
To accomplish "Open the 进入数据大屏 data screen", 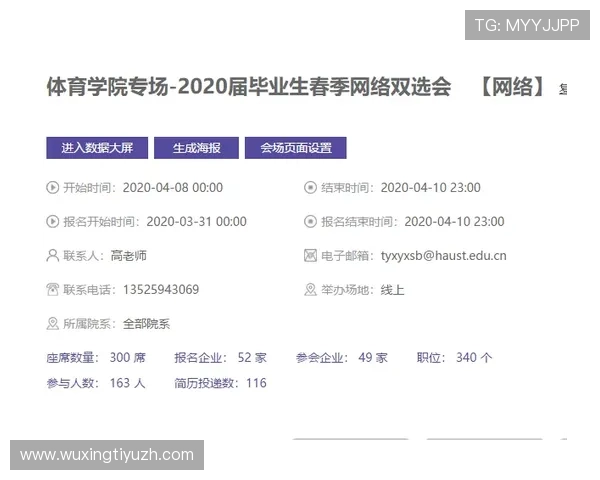I will 97,148.
